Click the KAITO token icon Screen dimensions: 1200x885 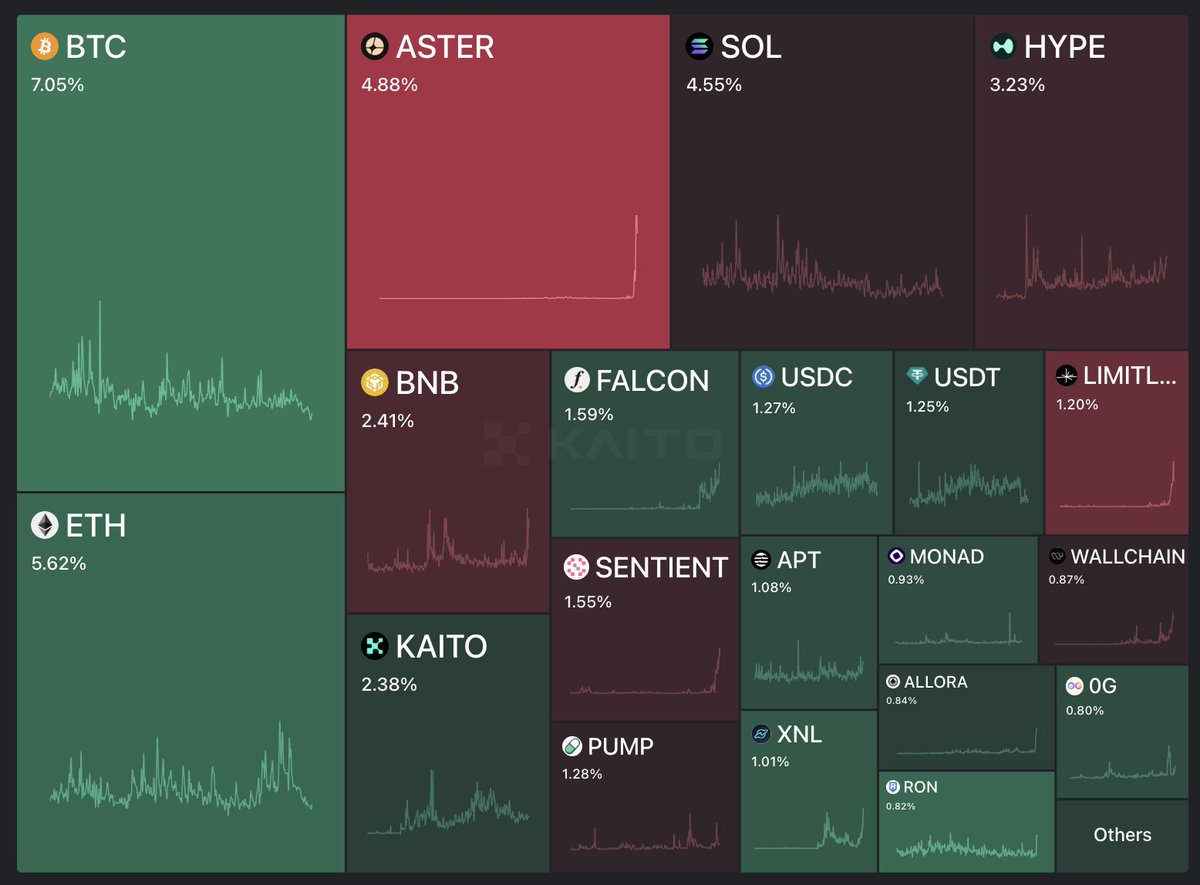click(x=375, y=646)
